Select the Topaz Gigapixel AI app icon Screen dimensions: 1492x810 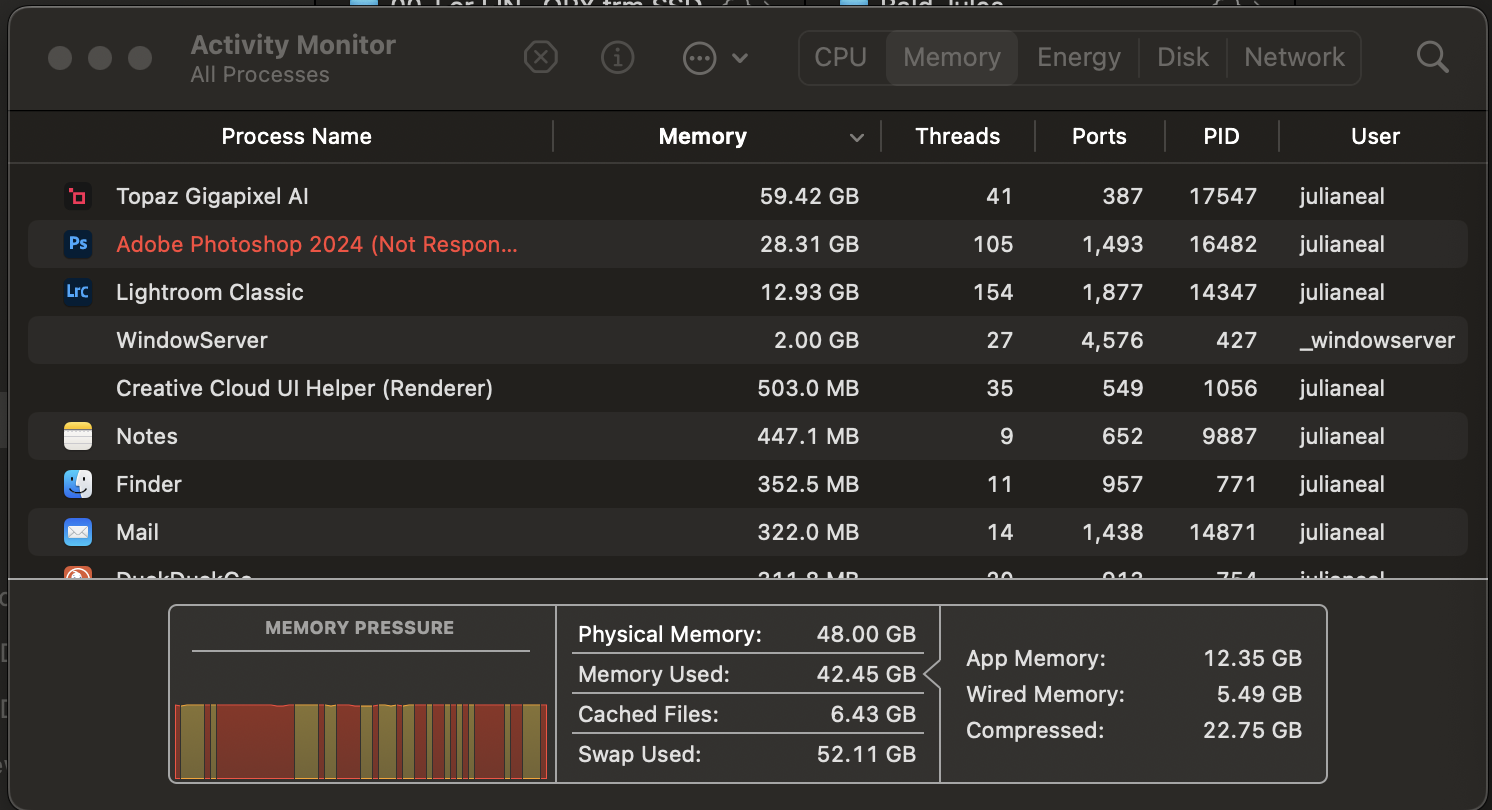78,197
